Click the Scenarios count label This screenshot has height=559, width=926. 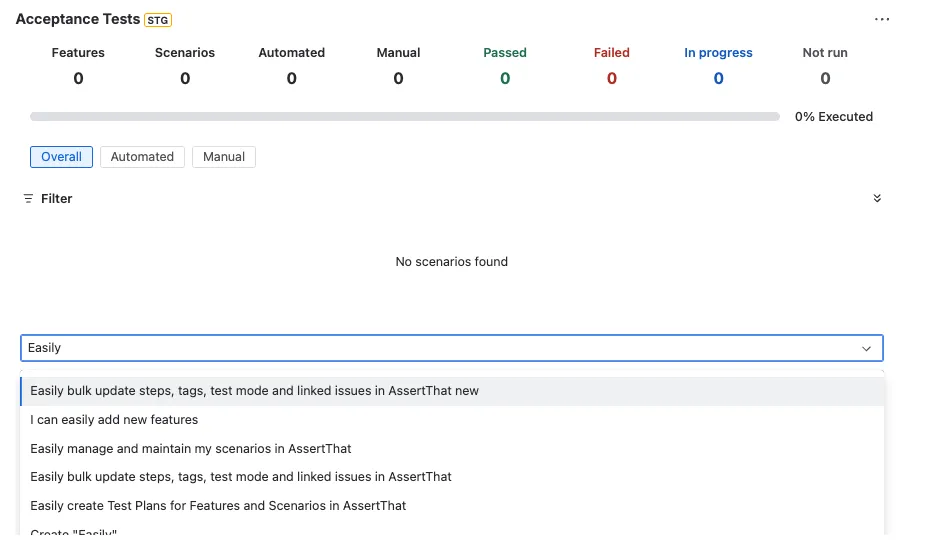click(x=185, y=53)
